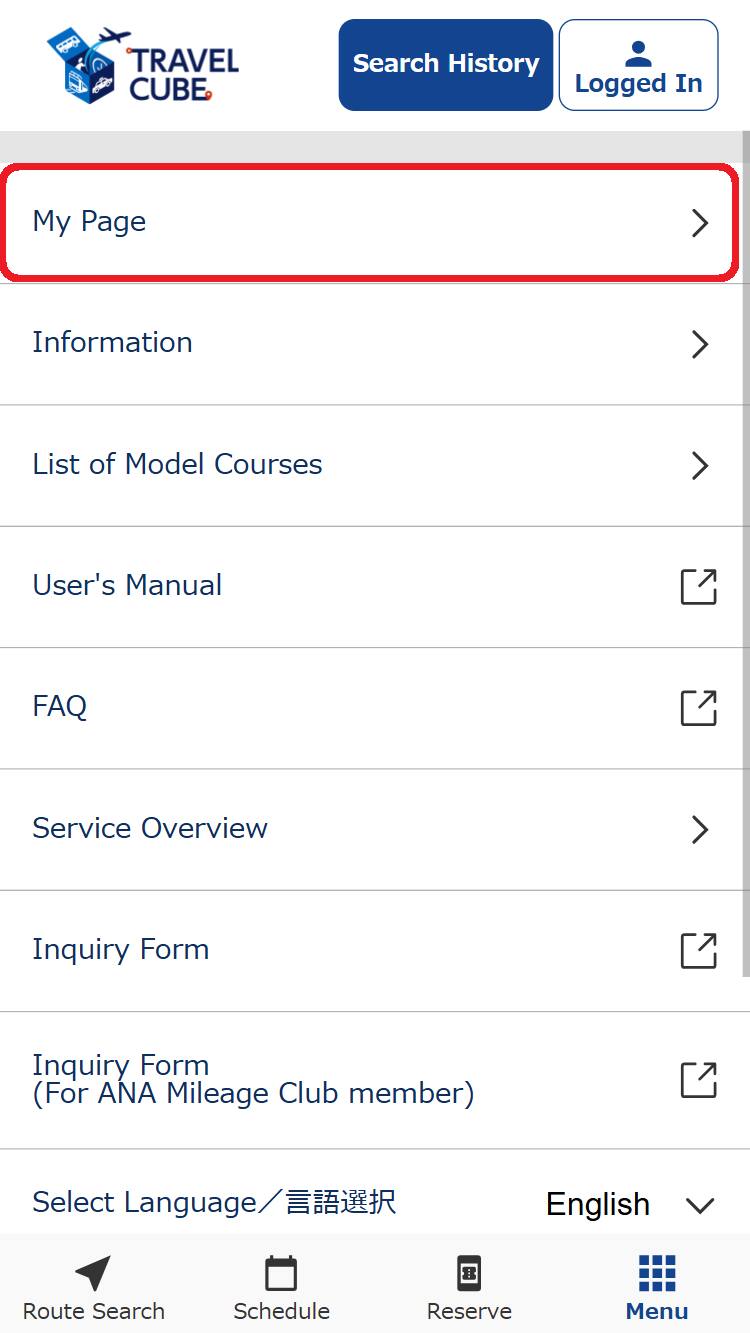Click the external link icon beside FAQ

[699, 707]
